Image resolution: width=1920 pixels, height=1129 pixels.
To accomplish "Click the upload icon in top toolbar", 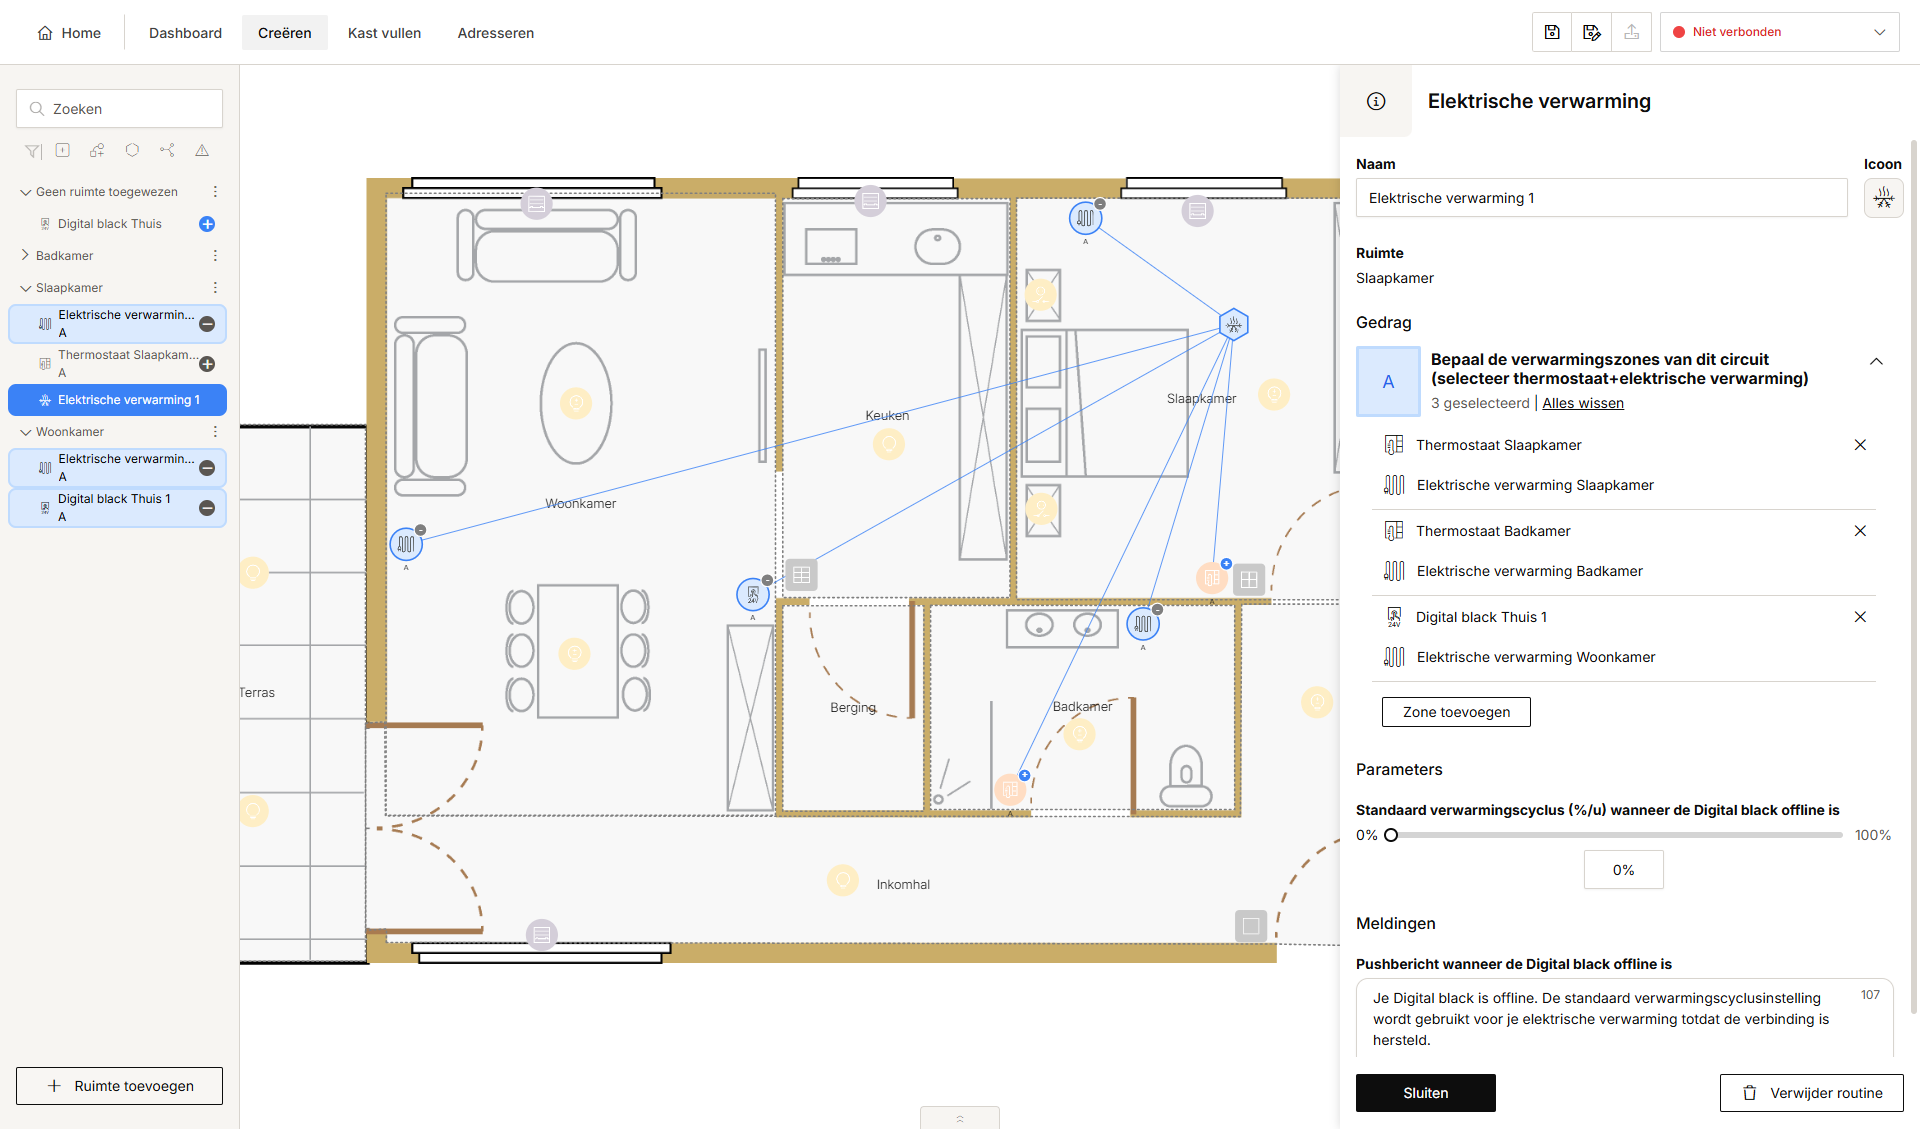I will (1632, 32).
